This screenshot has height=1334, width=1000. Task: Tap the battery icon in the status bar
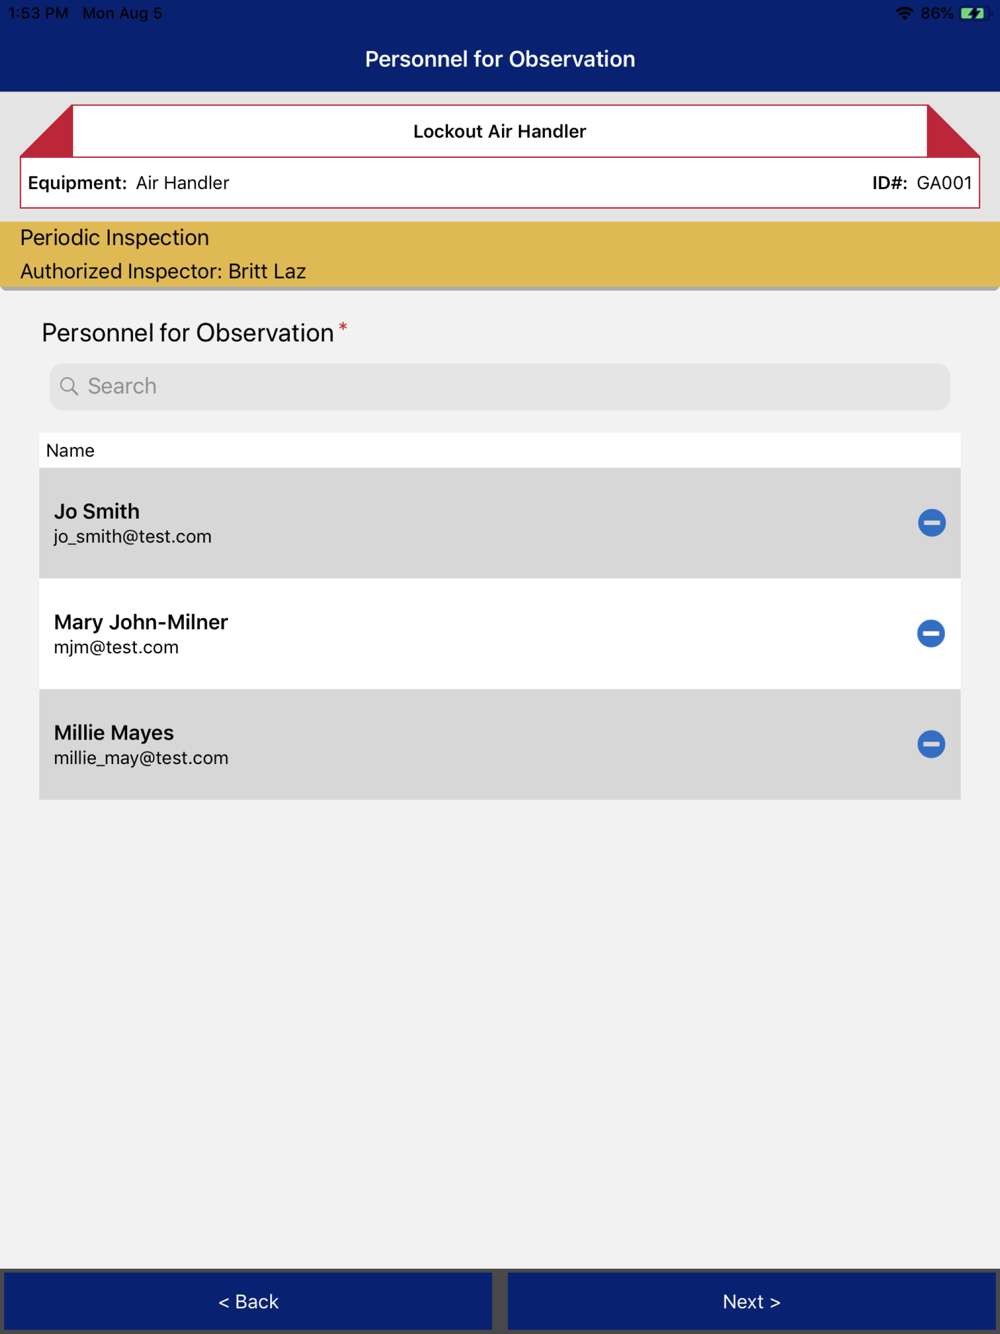(x=972, y=13)
